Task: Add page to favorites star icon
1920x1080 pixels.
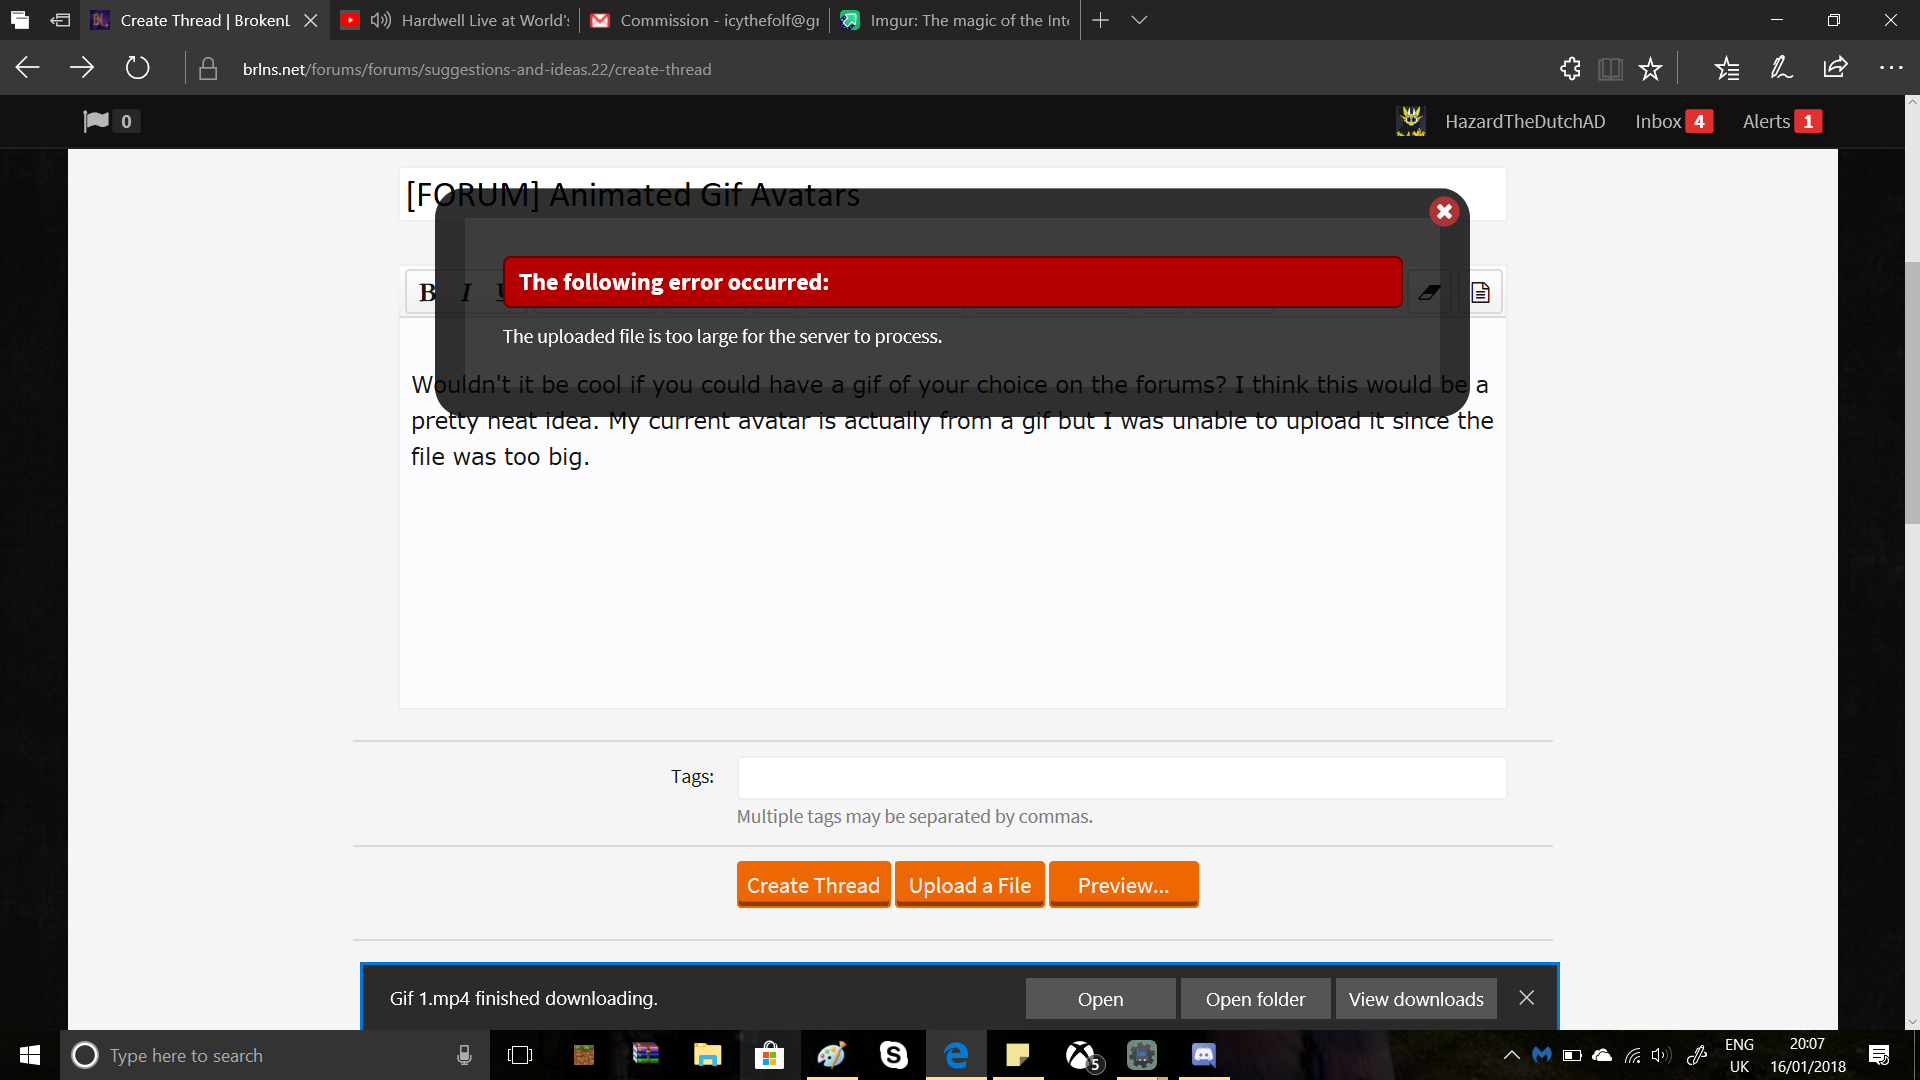Action: coord(1650,68)
